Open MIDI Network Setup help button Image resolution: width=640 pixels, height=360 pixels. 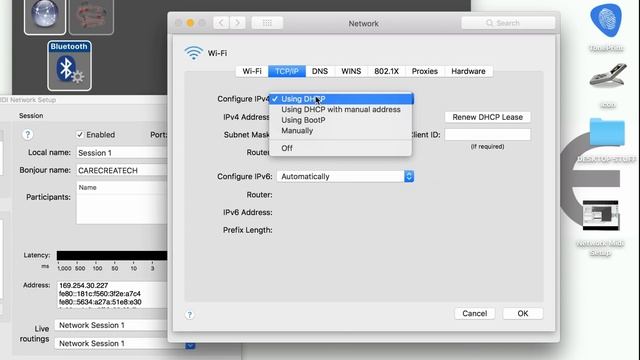[x=27, y=134]
